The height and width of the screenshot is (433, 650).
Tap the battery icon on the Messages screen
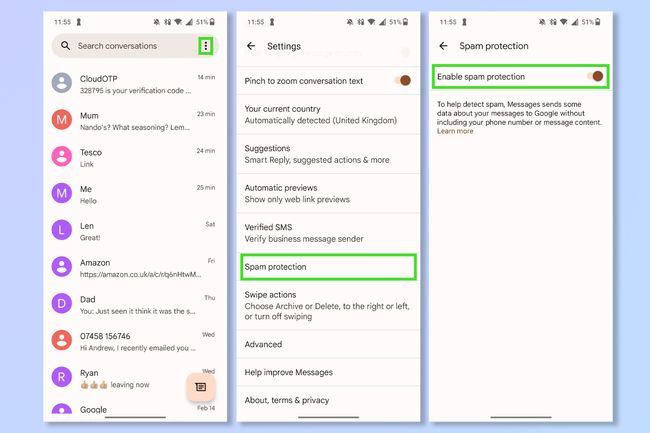[x=212, y=22]
